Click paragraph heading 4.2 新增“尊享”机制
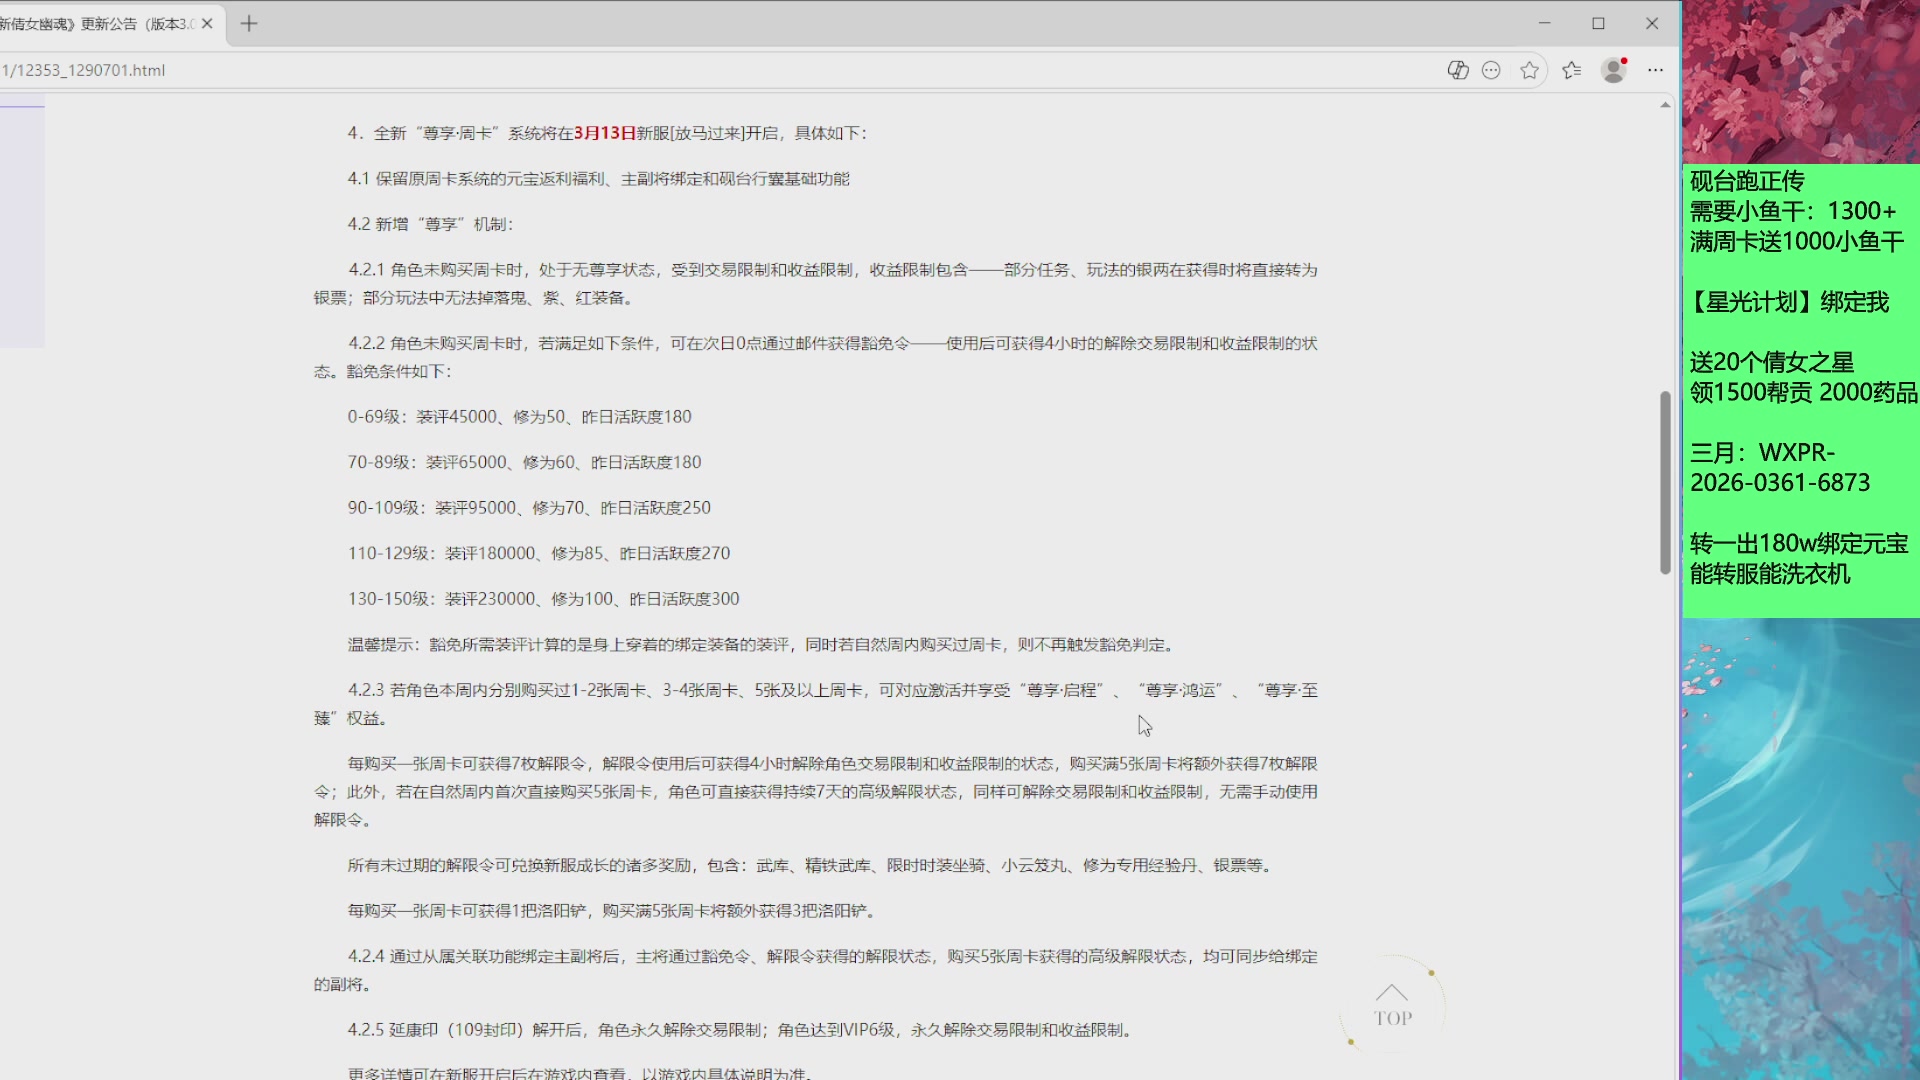1920x1080 pixels. coord(430,224)
